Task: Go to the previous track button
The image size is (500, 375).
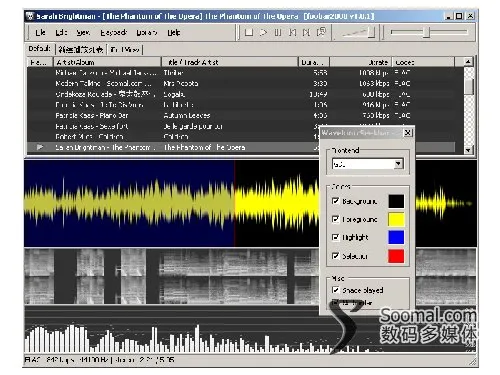Action: point(292,32)
